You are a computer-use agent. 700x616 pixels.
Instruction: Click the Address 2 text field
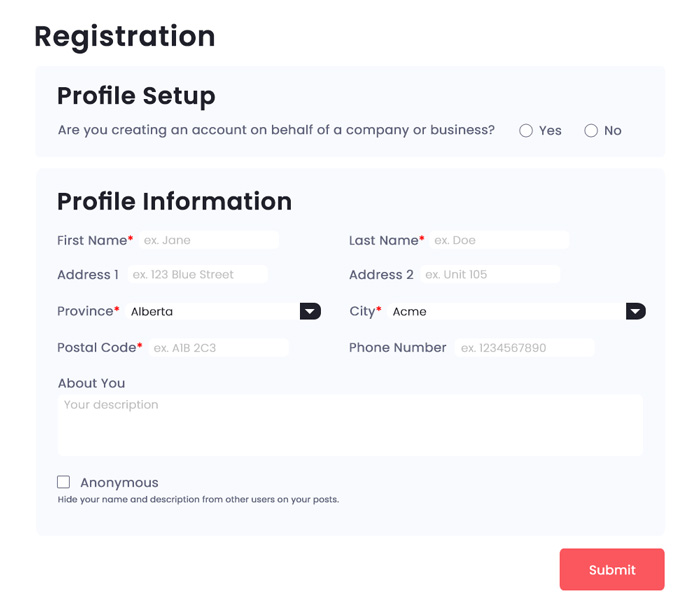(490, 274)
